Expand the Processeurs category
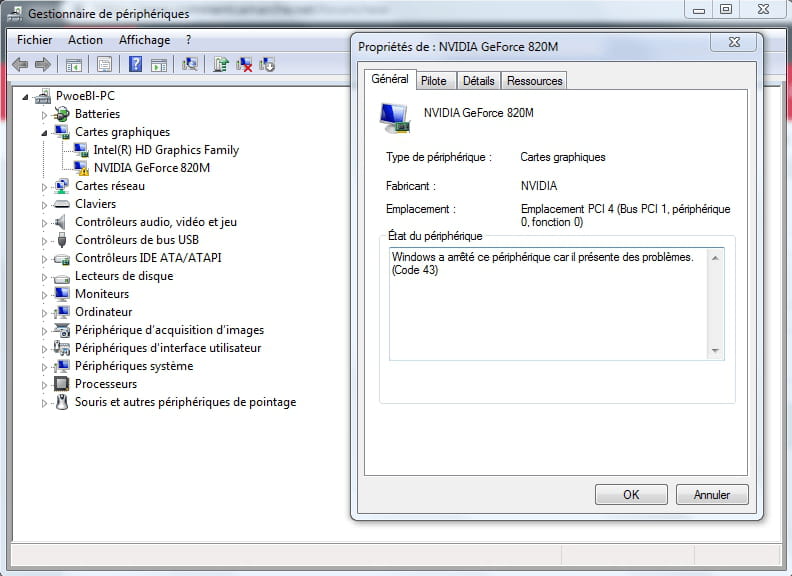The height and width of the screenshot is (576, 792). click(44, 386)
